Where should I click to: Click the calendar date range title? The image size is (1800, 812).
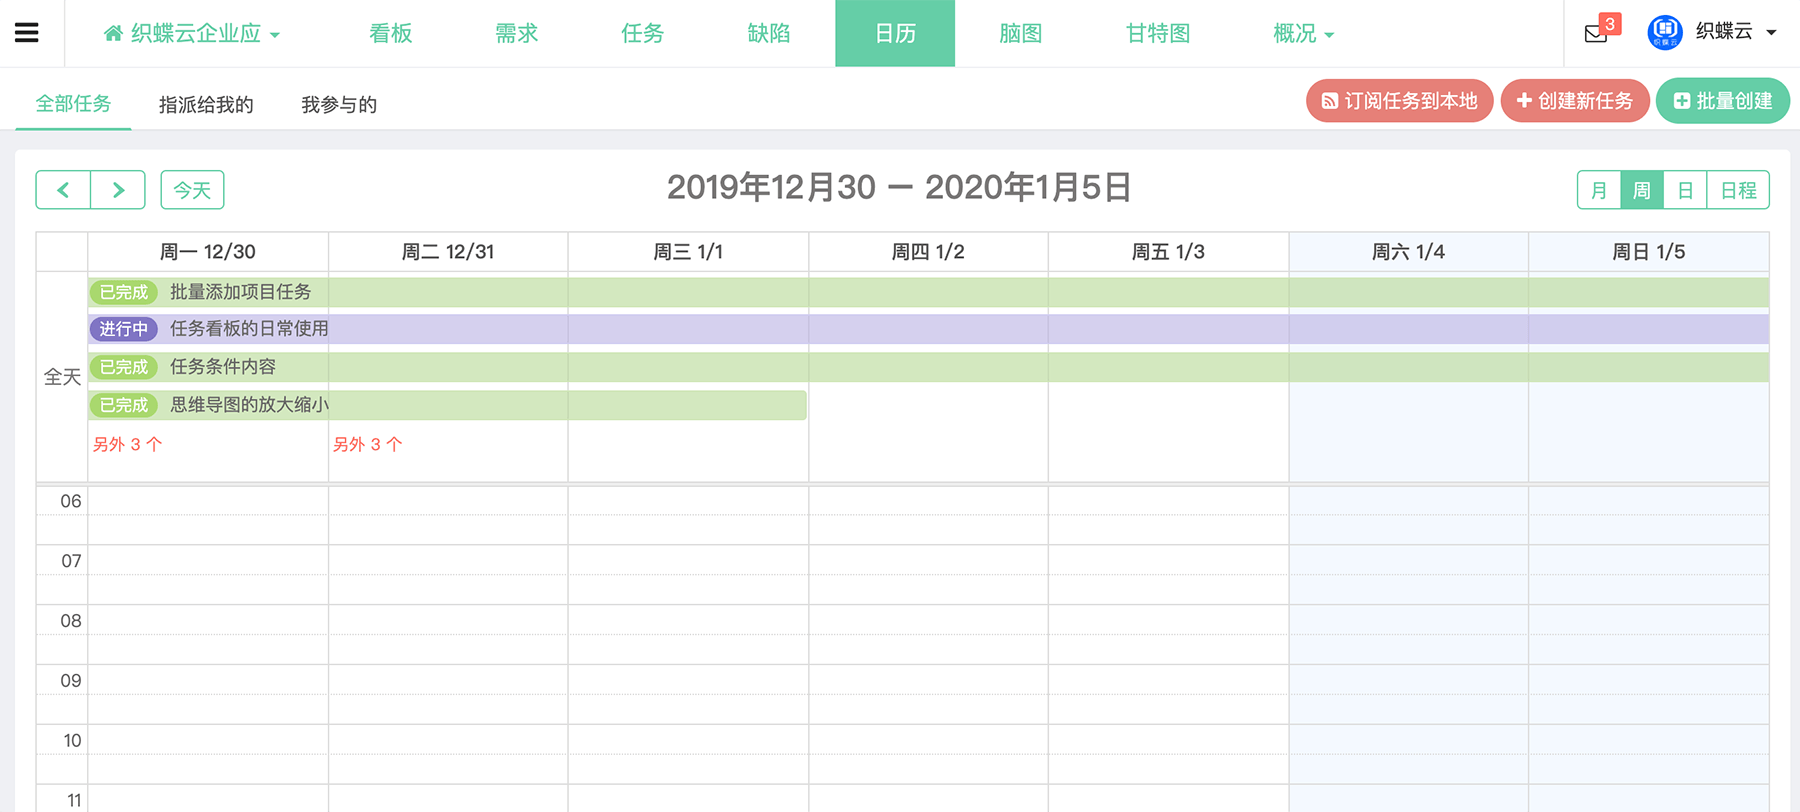pyautogui.click(x=899, y=187)
